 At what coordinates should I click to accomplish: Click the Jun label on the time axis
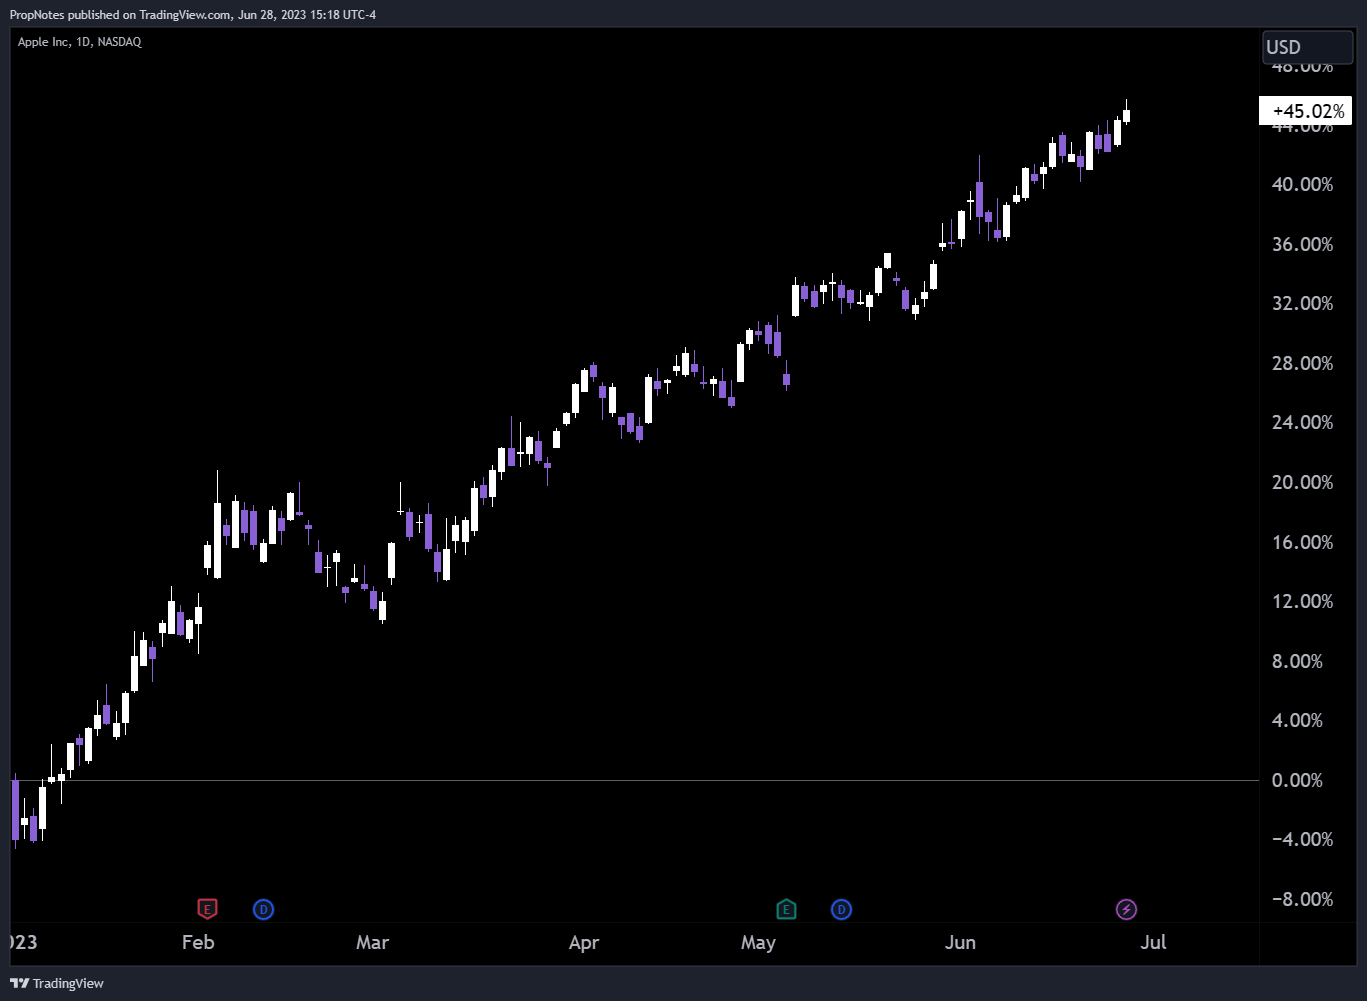pos(960,942)
